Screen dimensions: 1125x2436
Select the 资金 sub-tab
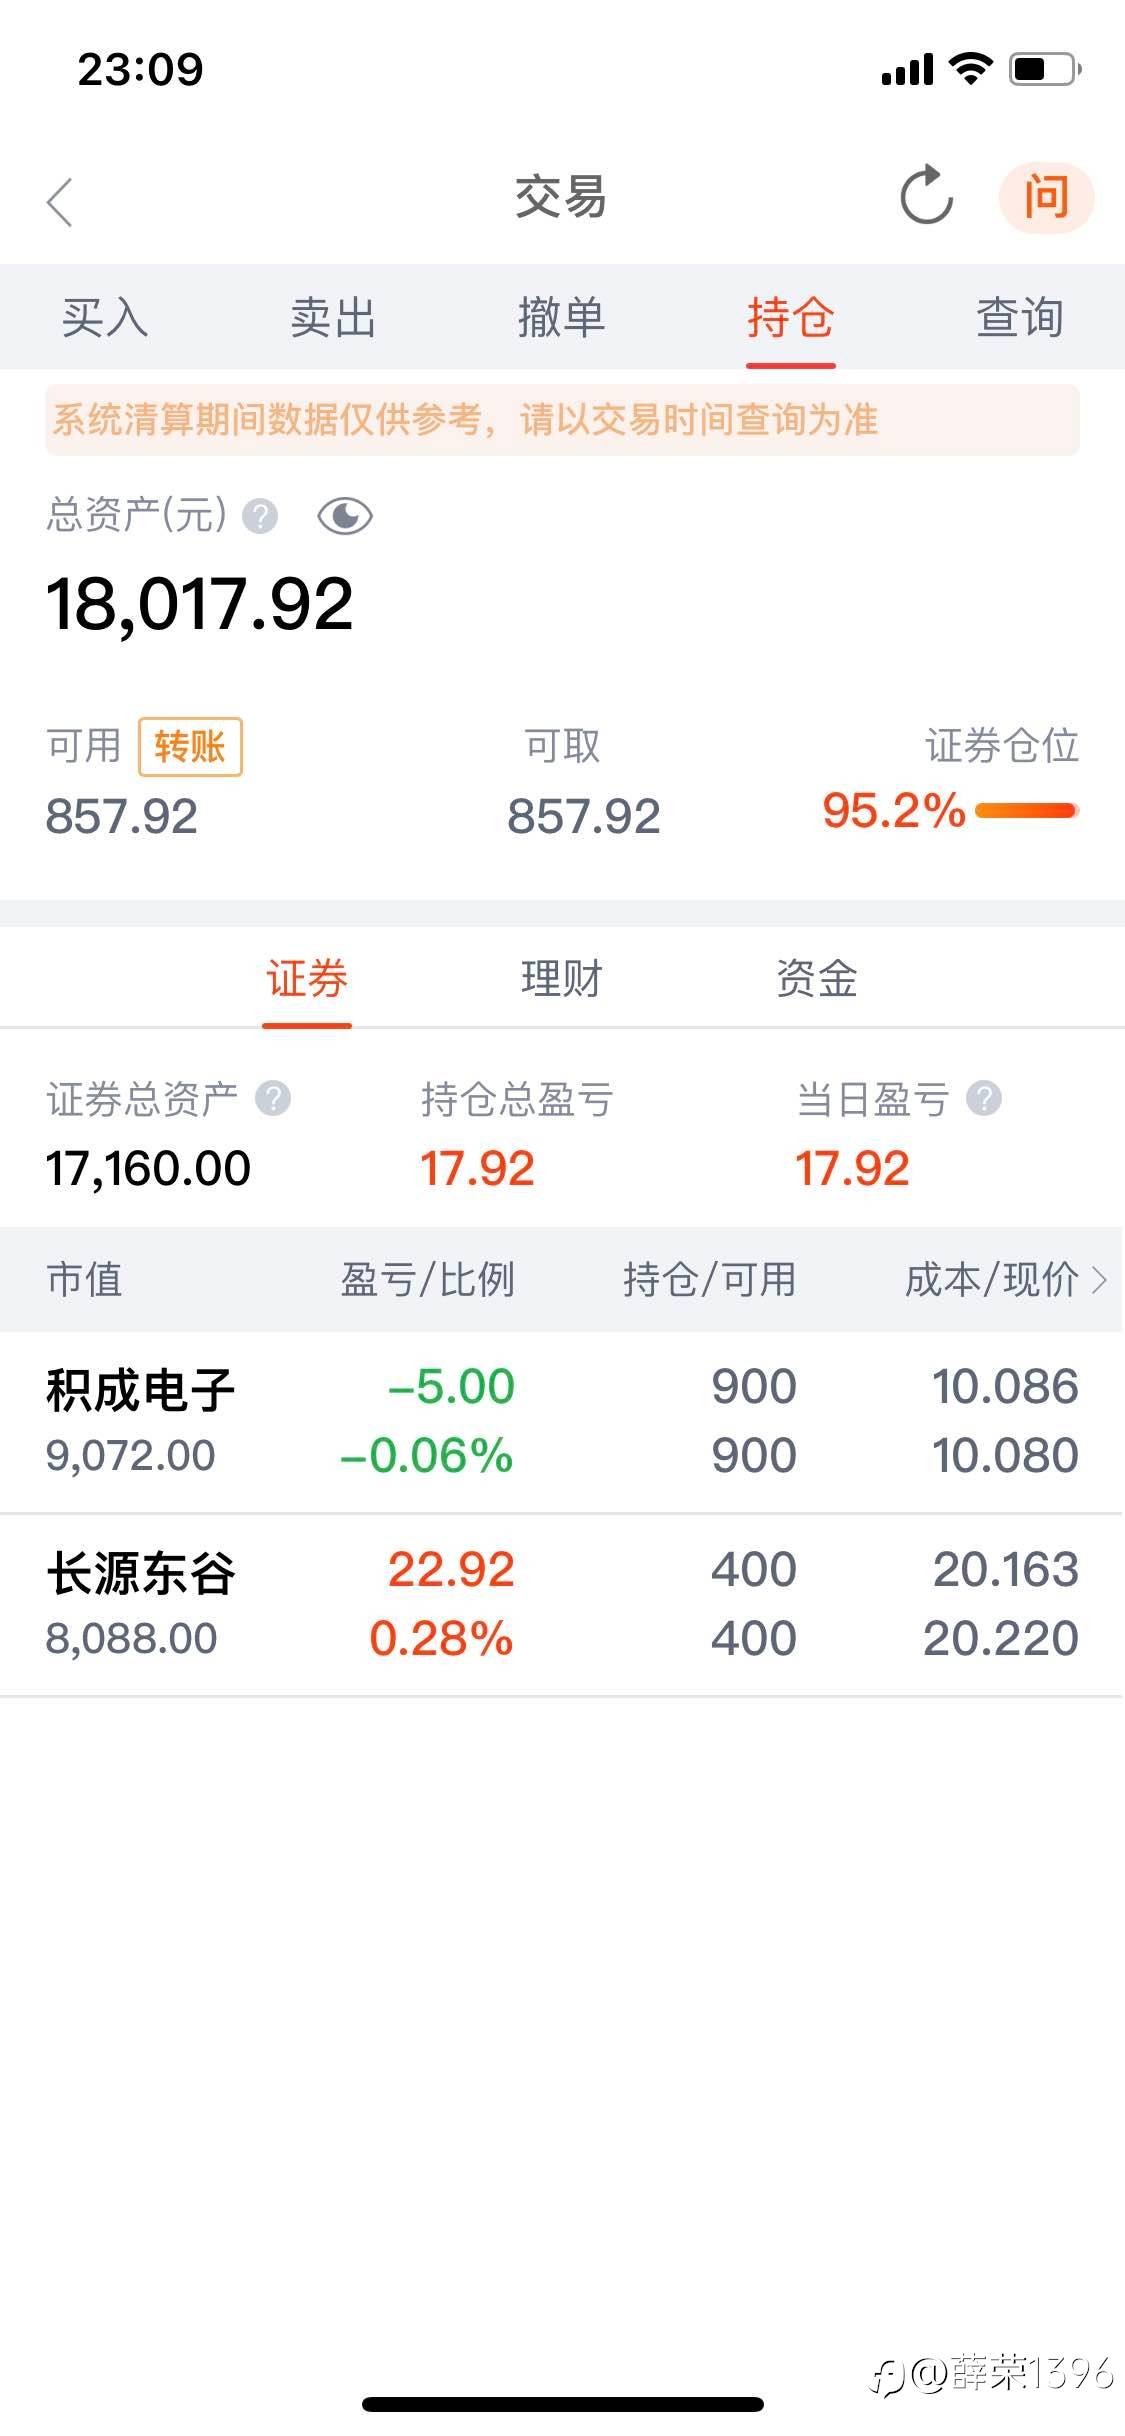pyautogui.click(x=817, y=978)
